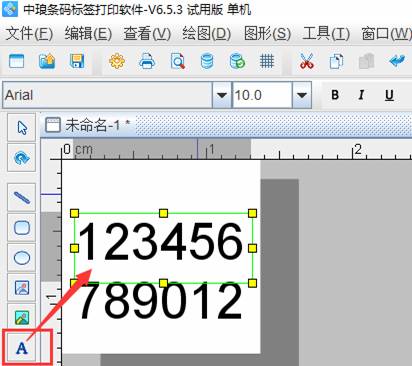This screenshot has height=366, width=412.
Task: Select the text tool A icon
Action: [x=22, y=348]
